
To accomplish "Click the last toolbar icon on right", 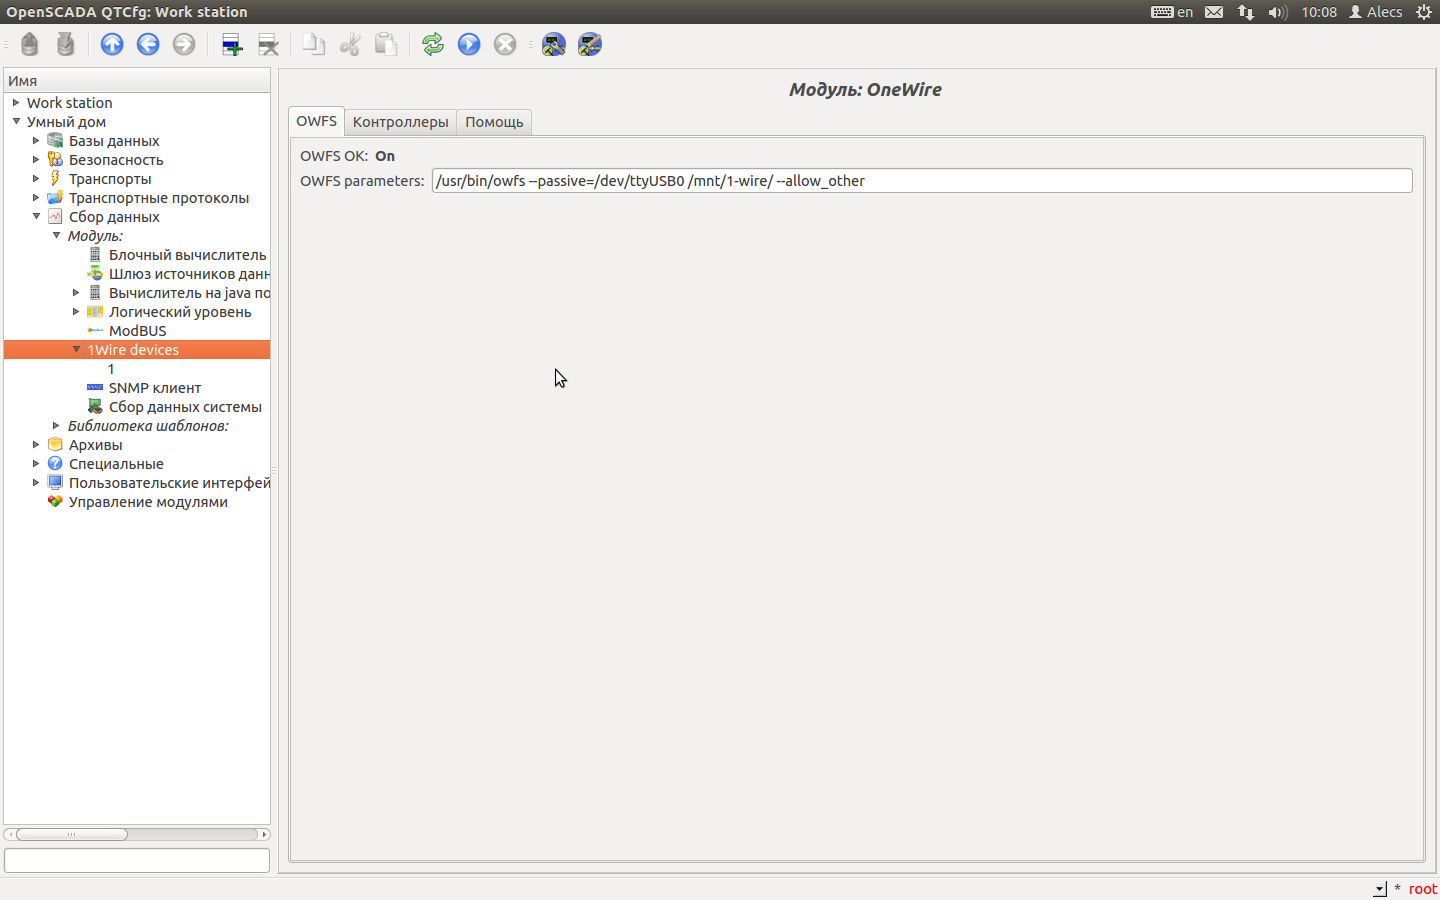I will tap(590, 44).
